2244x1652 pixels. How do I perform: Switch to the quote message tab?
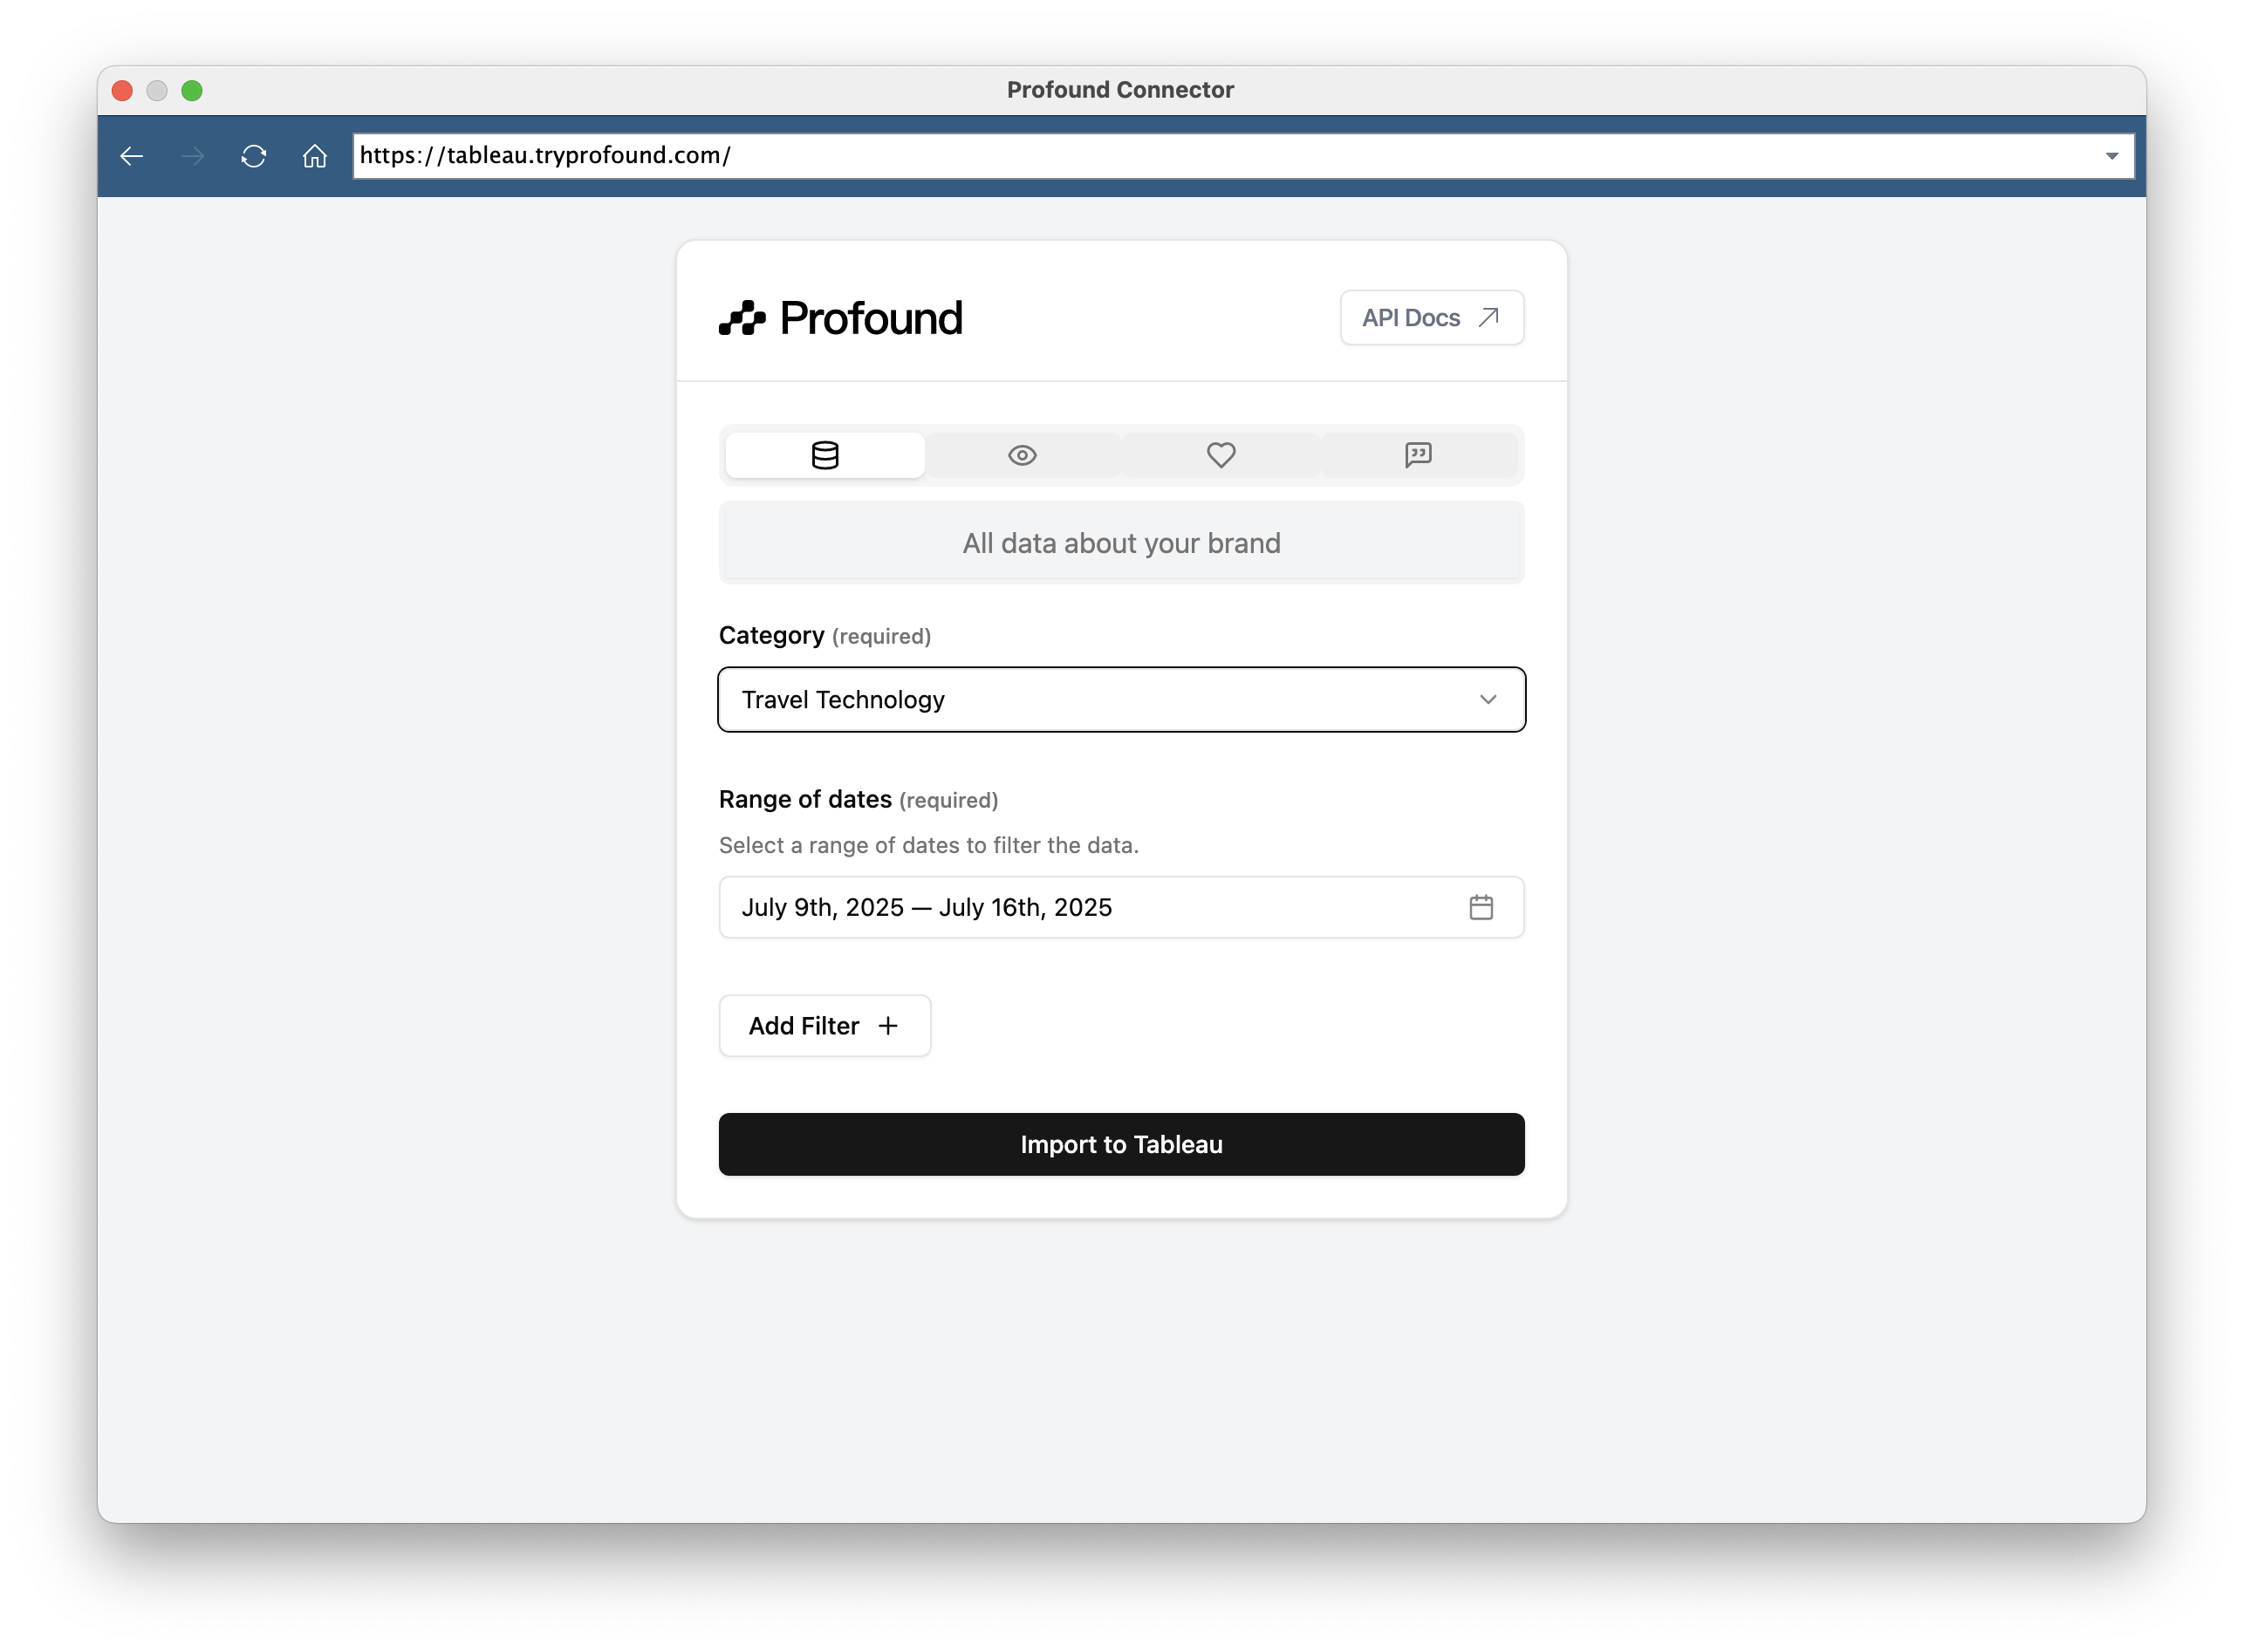[1418, 455]
